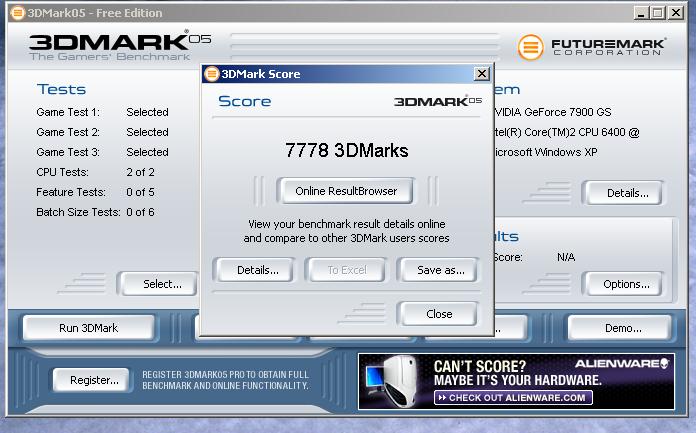Click the grayed-out To Excel button
Viewport: 696px width, 433px height.
(347, 270)
